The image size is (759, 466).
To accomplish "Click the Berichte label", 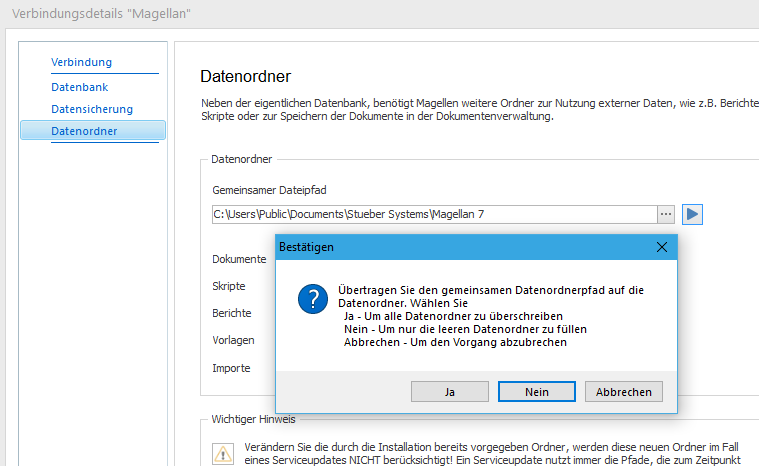I will [x=231, y=313].
